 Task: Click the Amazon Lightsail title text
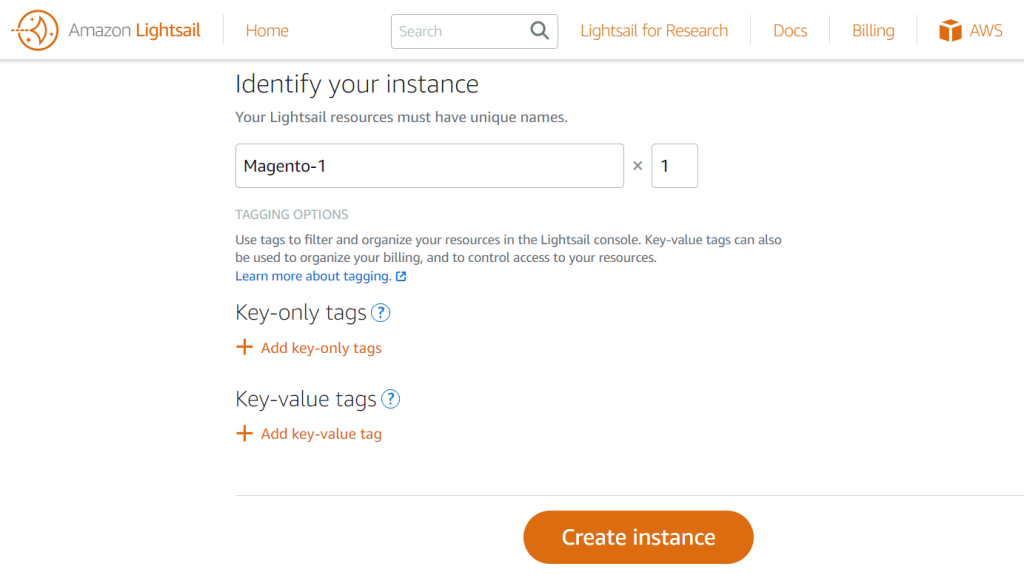(x=134, y=31)
